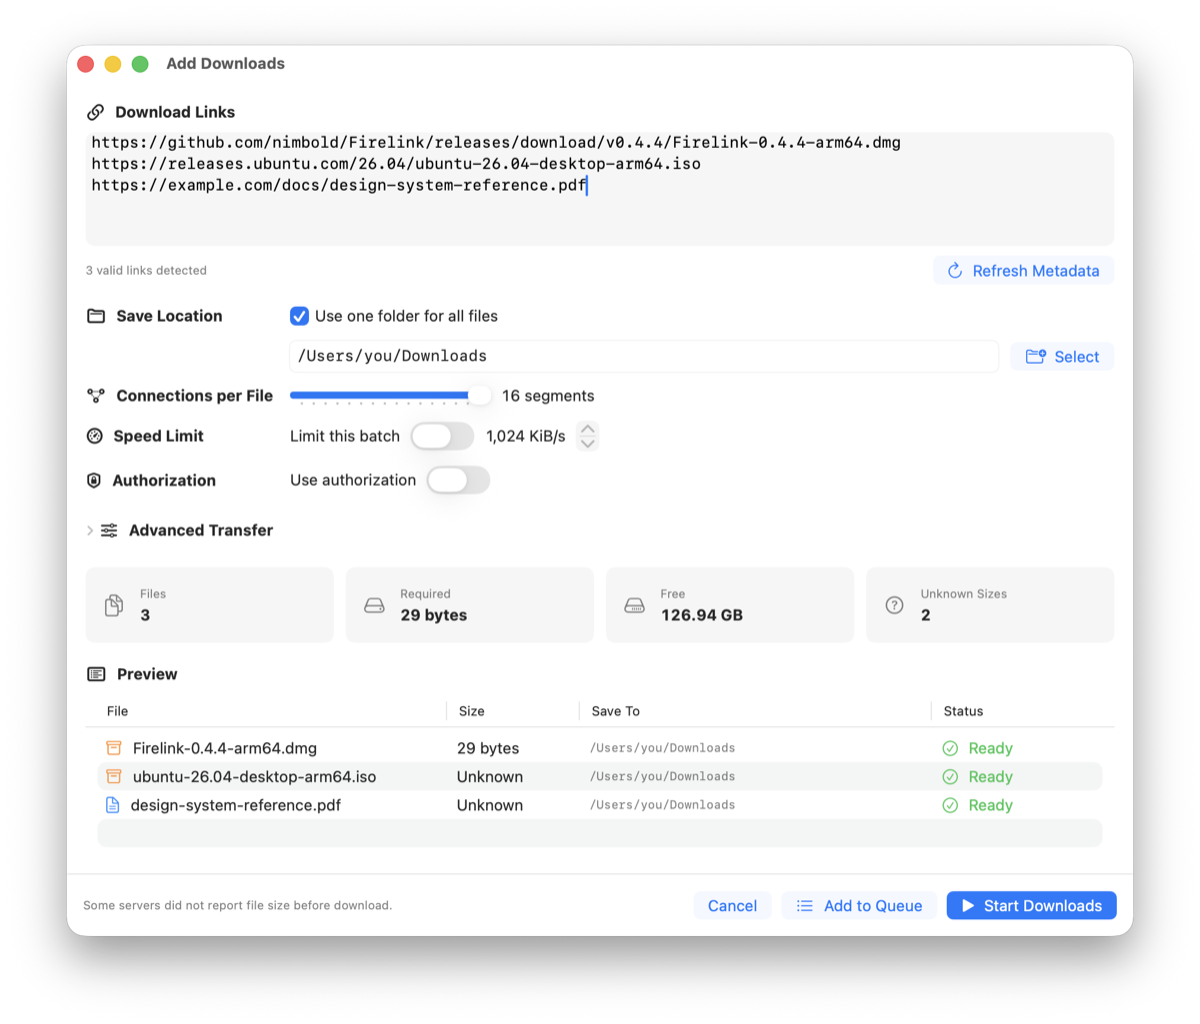Click the Ready checkmark for ubuntu row
Image resolution: width=1200 pixels, height=1024 pixels.
(950, 777)
